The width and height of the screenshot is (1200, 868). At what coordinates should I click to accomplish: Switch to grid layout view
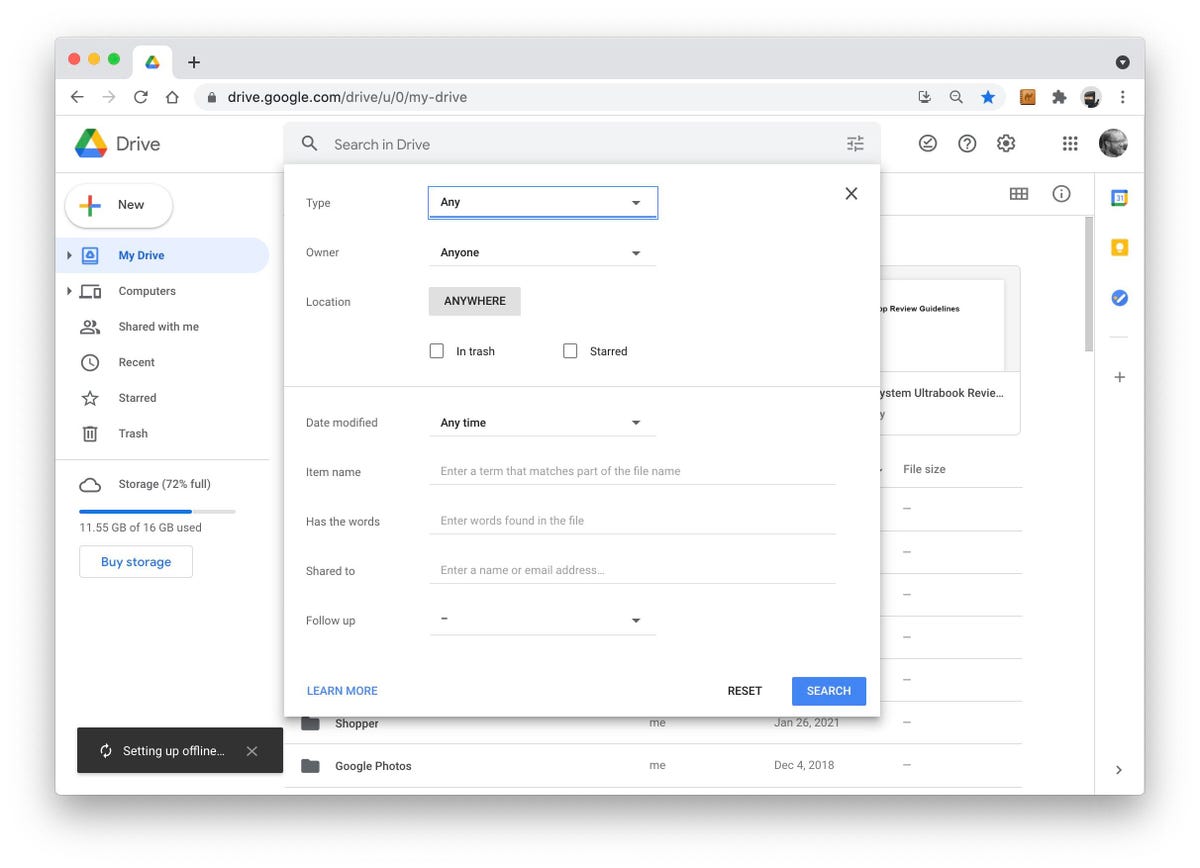click(1019, 194)
